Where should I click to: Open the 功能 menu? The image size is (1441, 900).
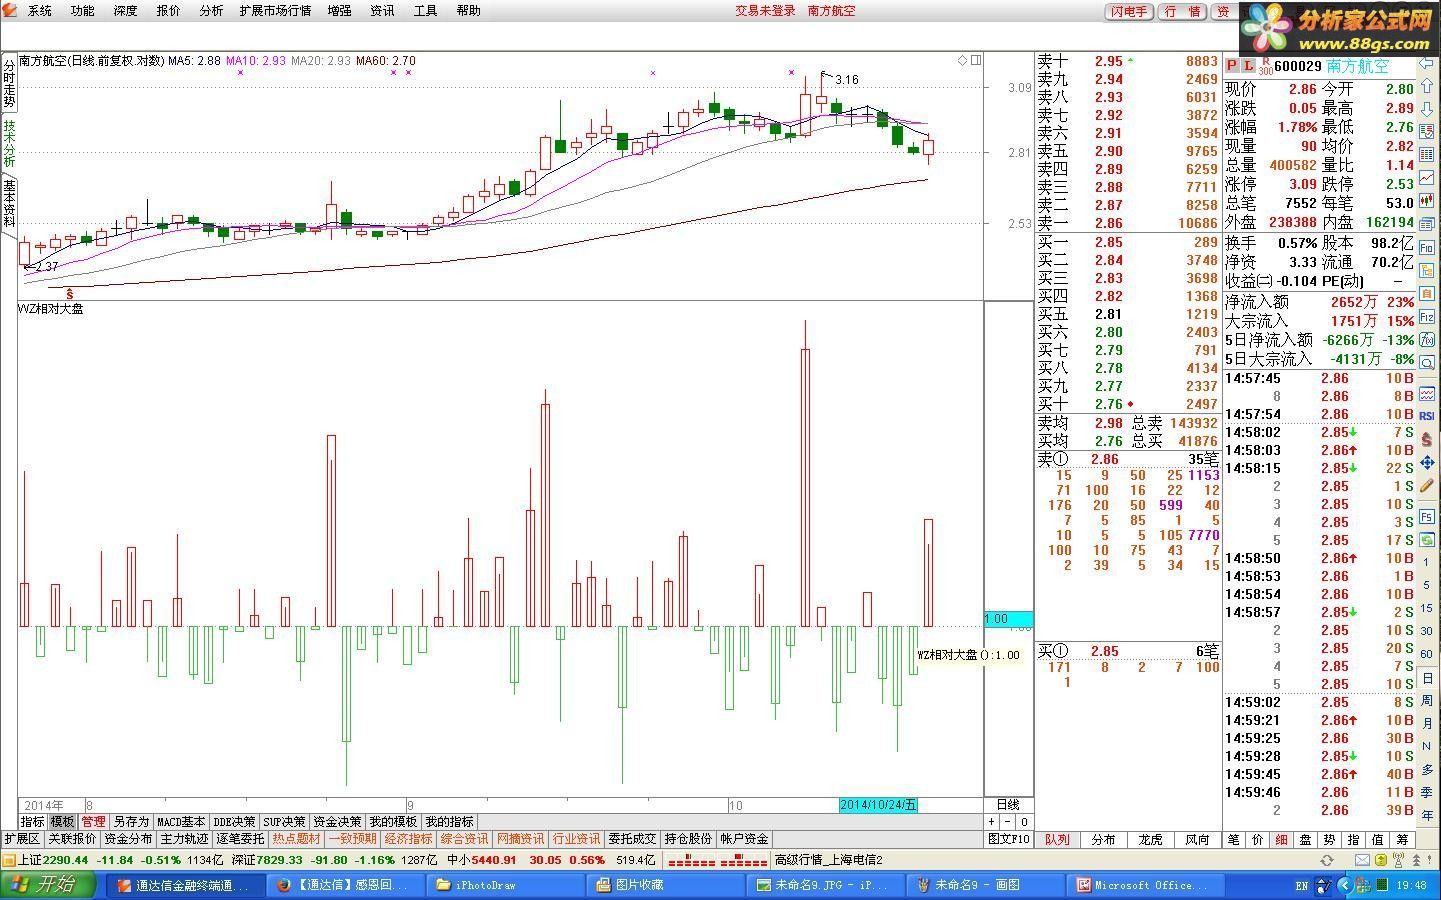[83, 11]
